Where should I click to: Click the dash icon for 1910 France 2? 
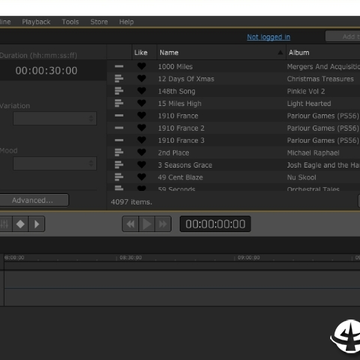pos(119,128)
